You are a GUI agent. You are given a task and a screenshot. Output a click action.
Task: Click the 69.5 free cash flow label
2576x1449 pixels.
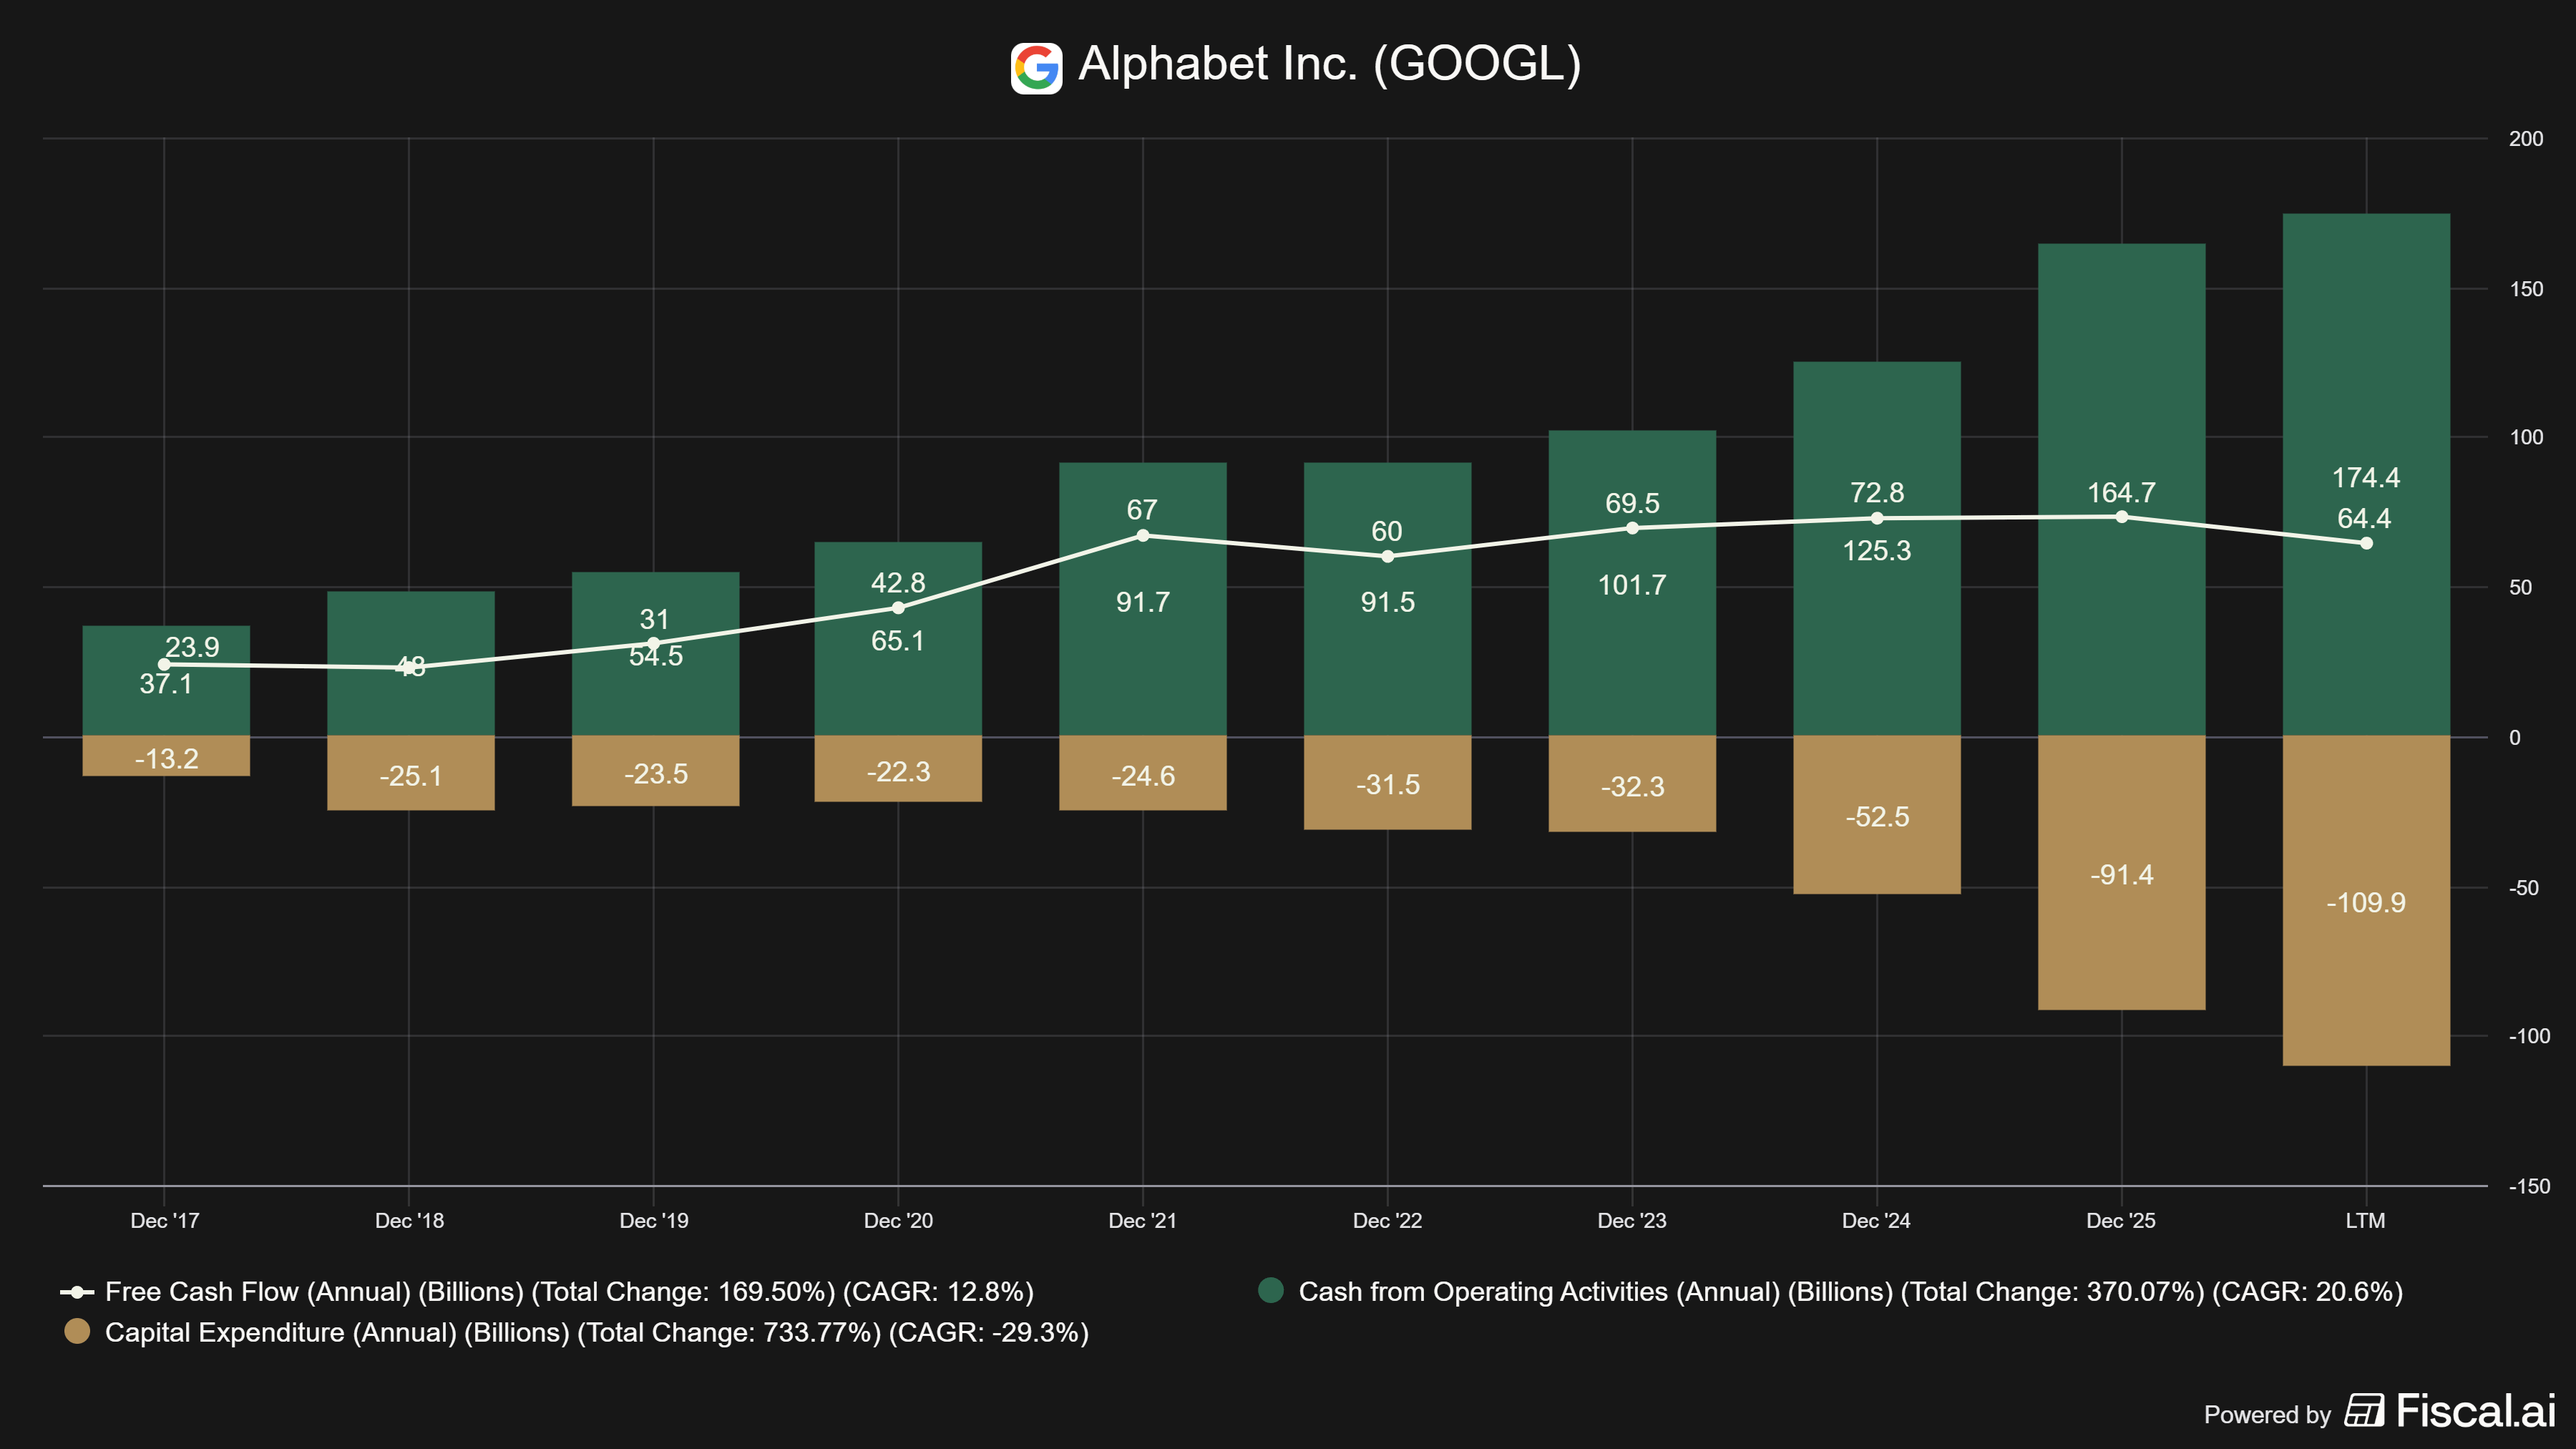[1632, 503]
